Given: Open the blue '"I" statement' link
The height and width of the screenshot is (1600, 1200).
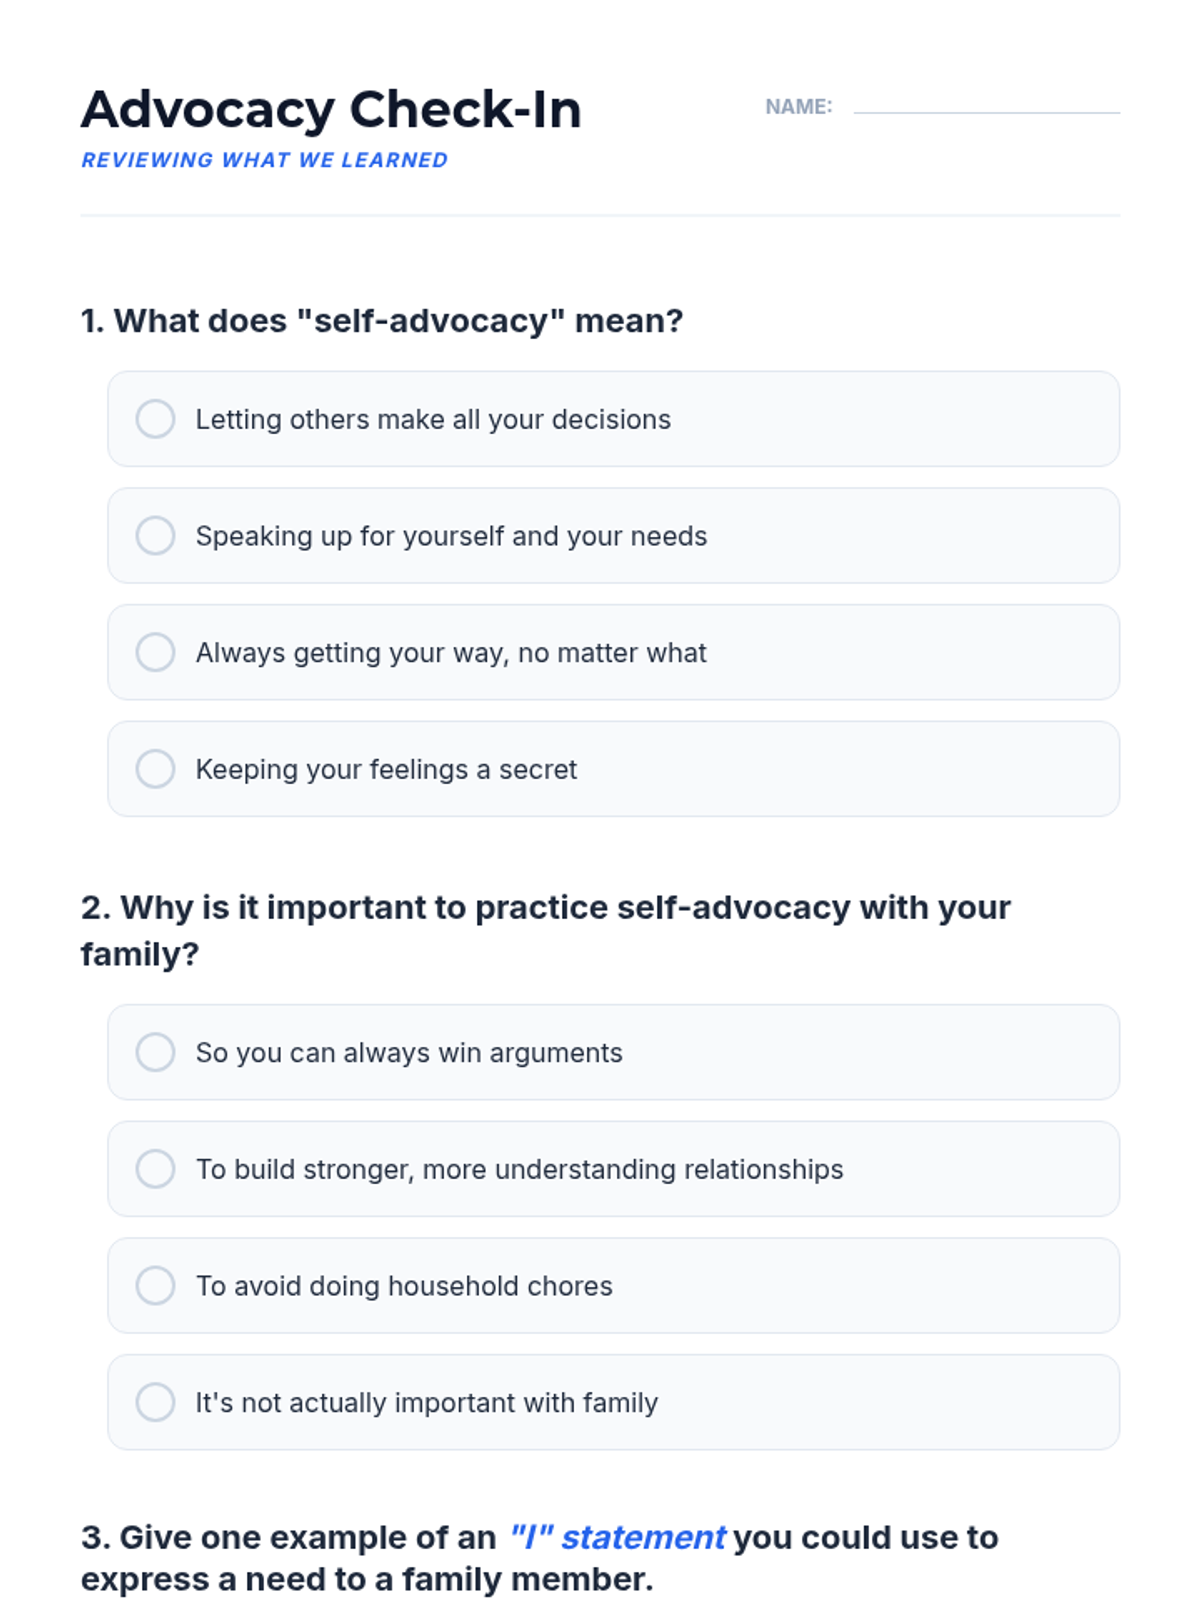Looking at the screenshot, I should coord(617,1537).
